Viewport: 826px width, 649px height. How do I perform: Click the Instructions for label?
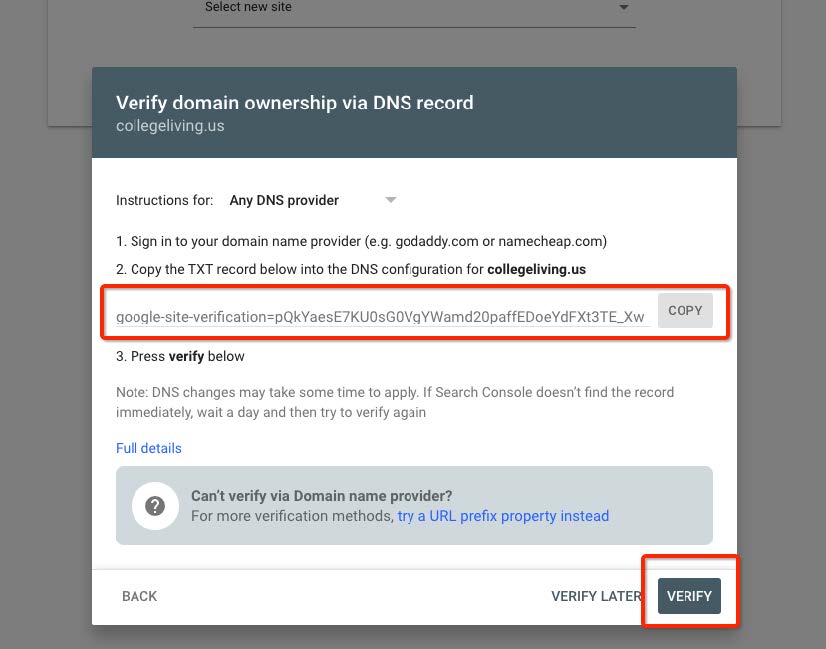(164, 200)
